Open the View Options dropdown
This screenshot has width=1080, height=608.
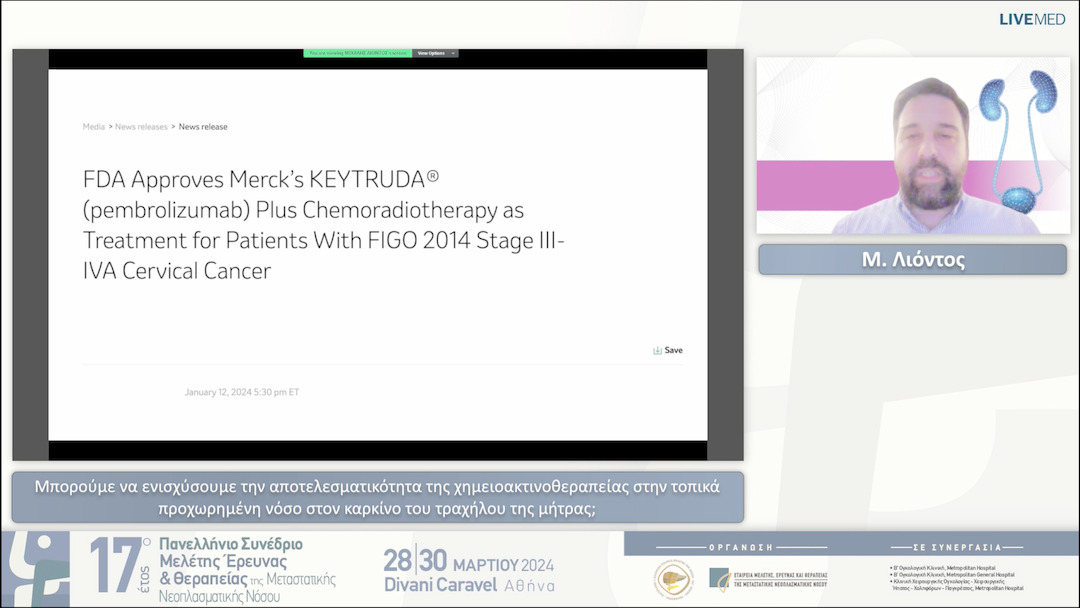tap(435, 53)
